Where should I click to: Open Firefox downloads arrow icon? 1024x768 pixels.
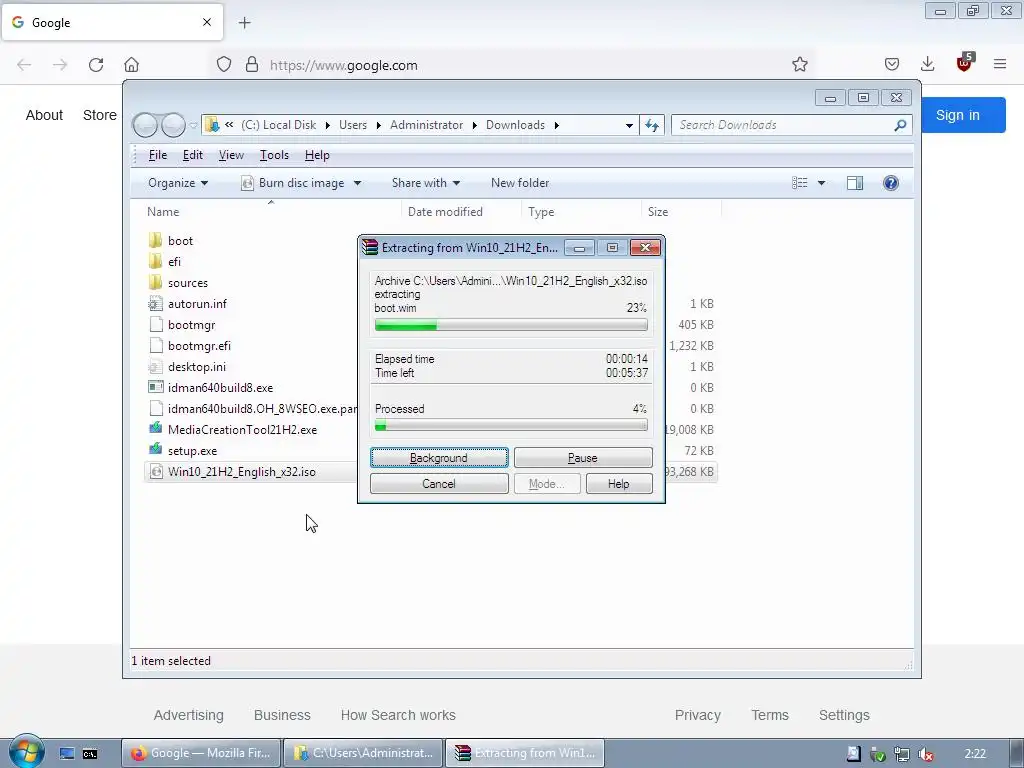coord(927,64)
